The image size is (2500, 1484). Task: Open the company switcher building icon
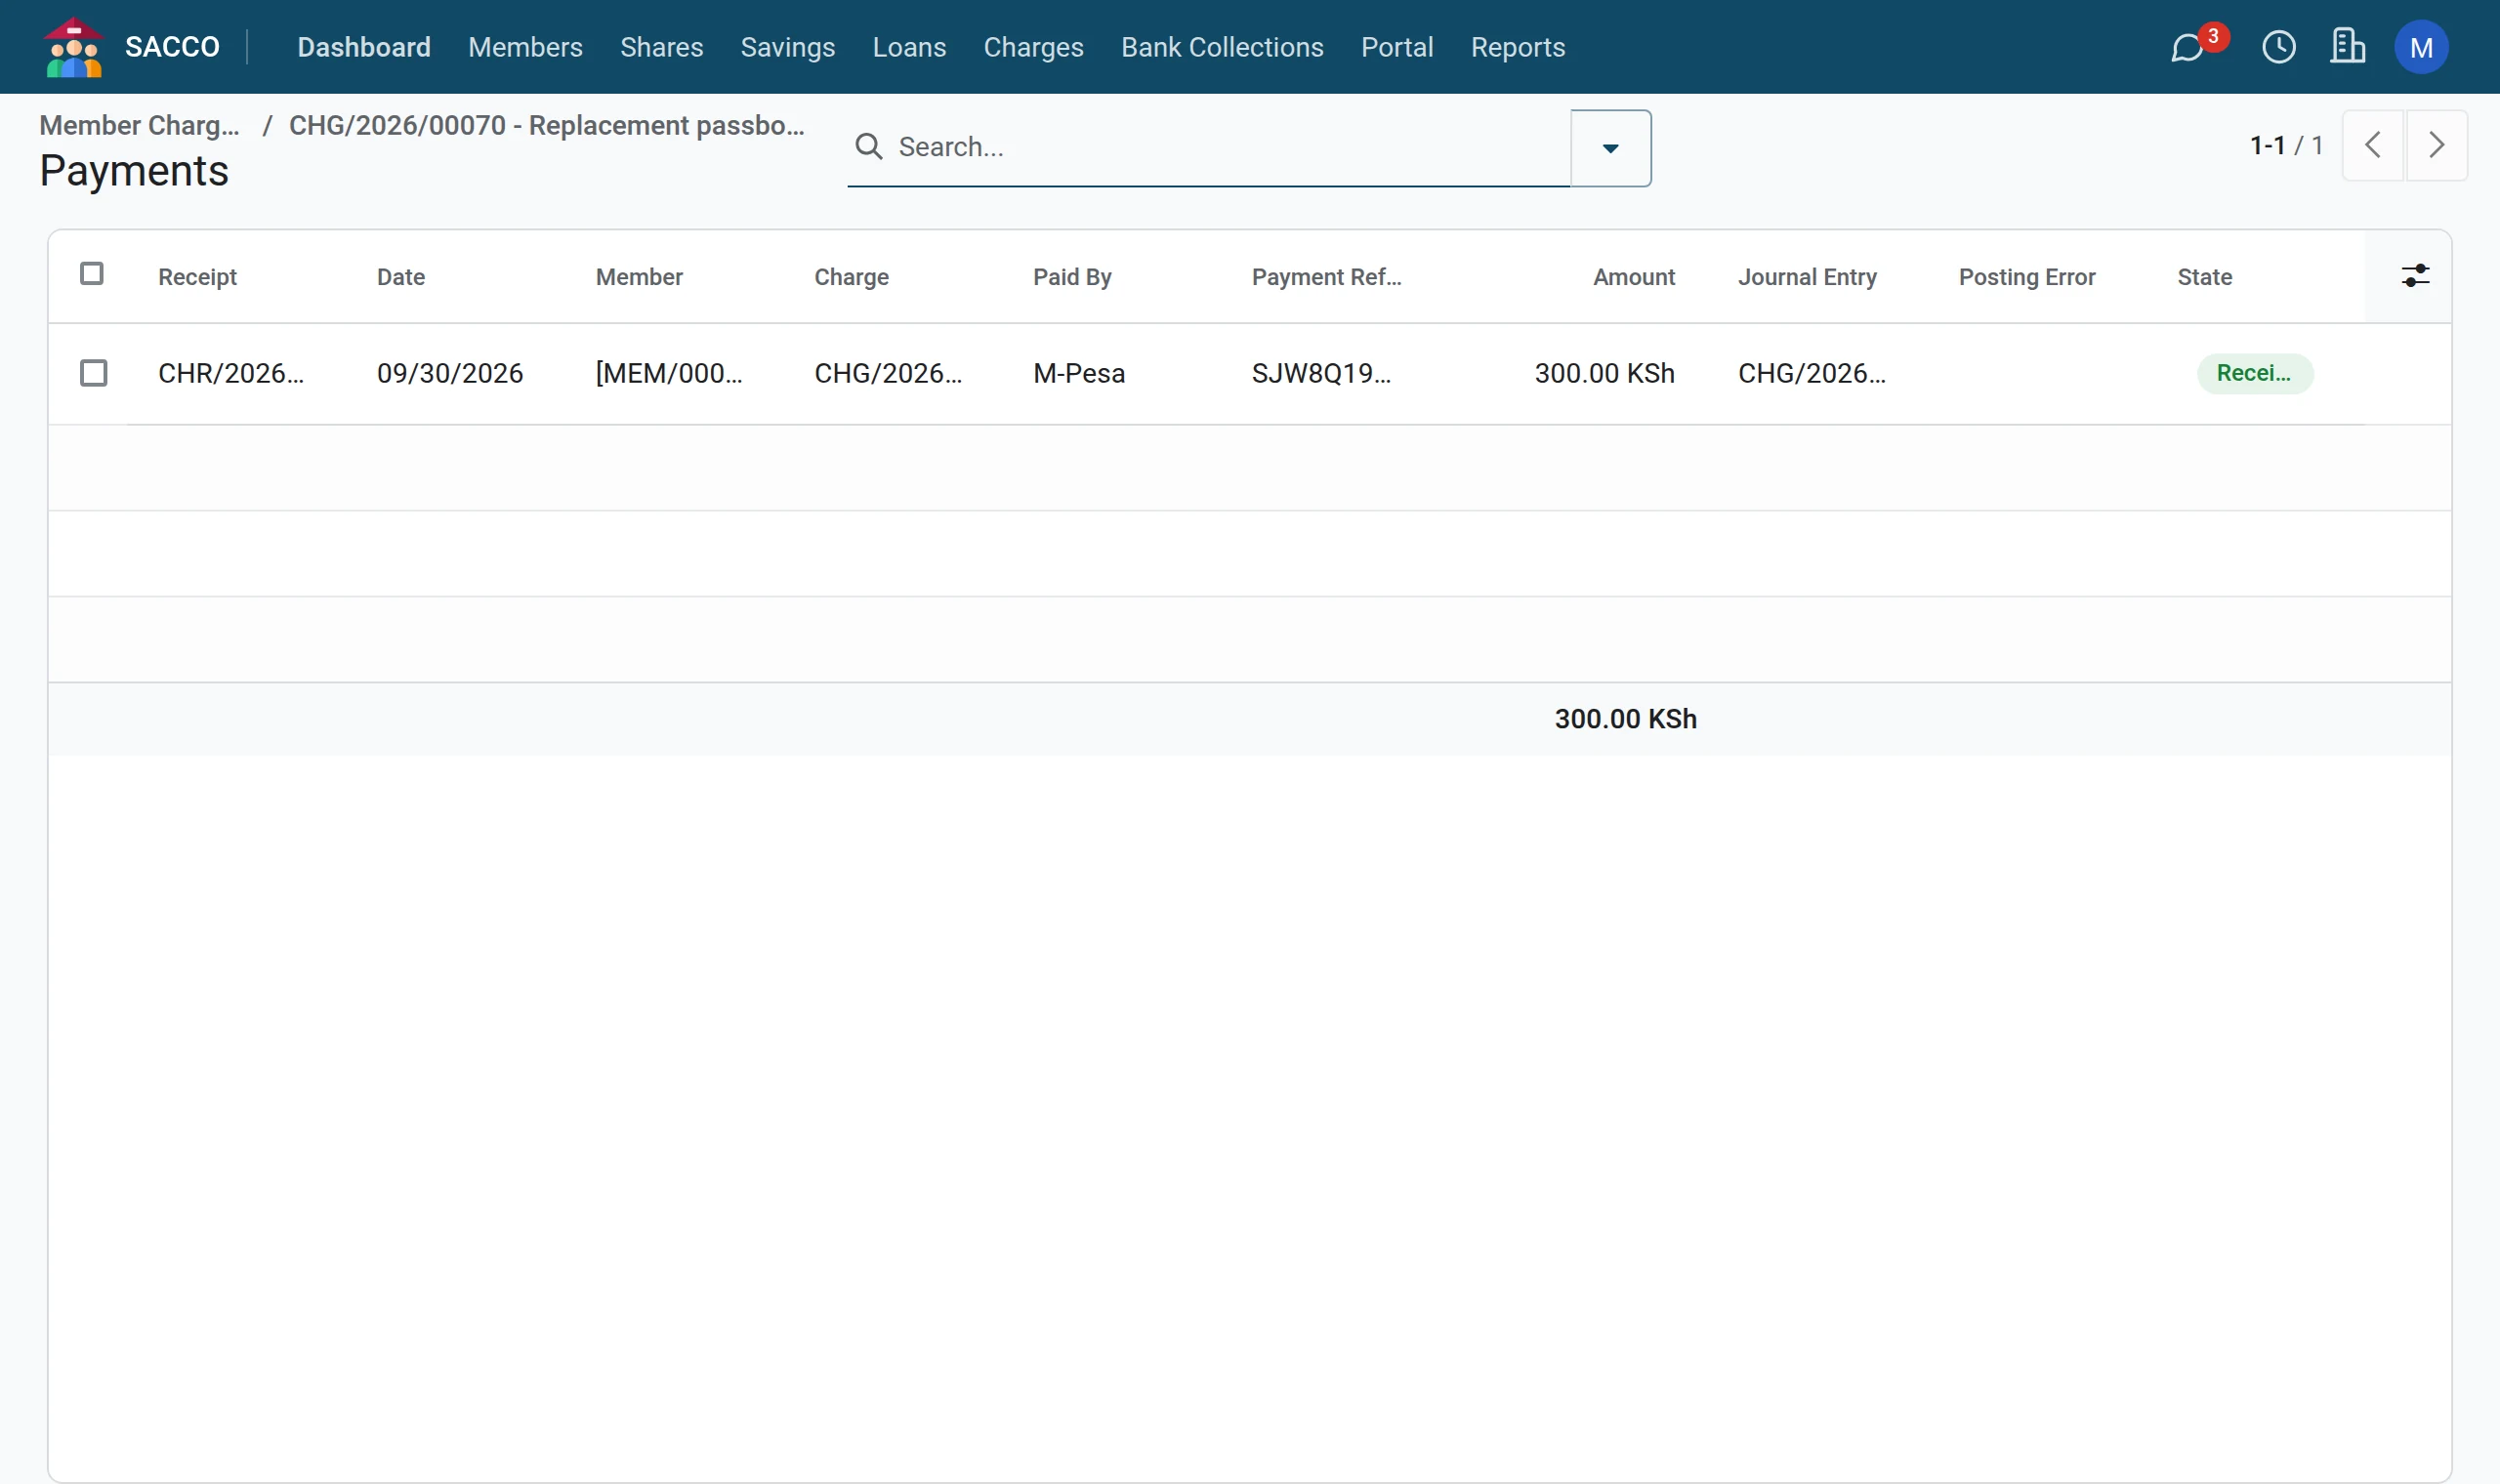point(2347,46)
